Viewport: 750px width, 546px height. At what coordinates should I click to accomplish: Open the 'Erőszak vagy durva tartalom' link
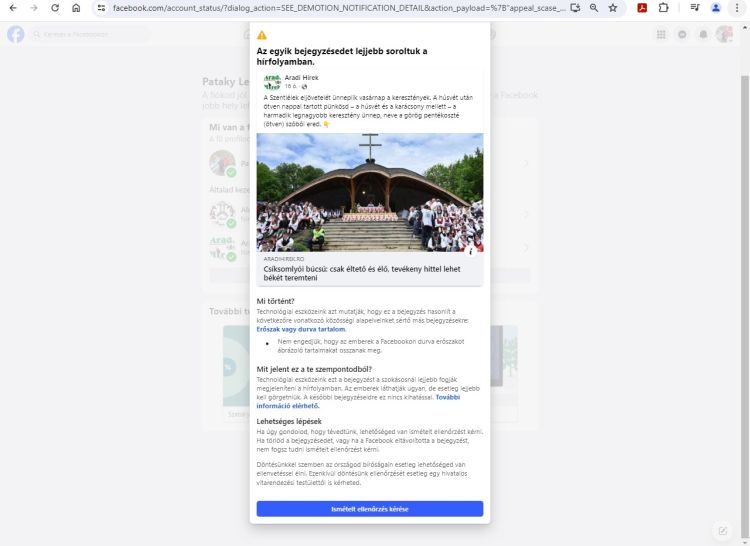pyautogui.click(x=301, y=329)
